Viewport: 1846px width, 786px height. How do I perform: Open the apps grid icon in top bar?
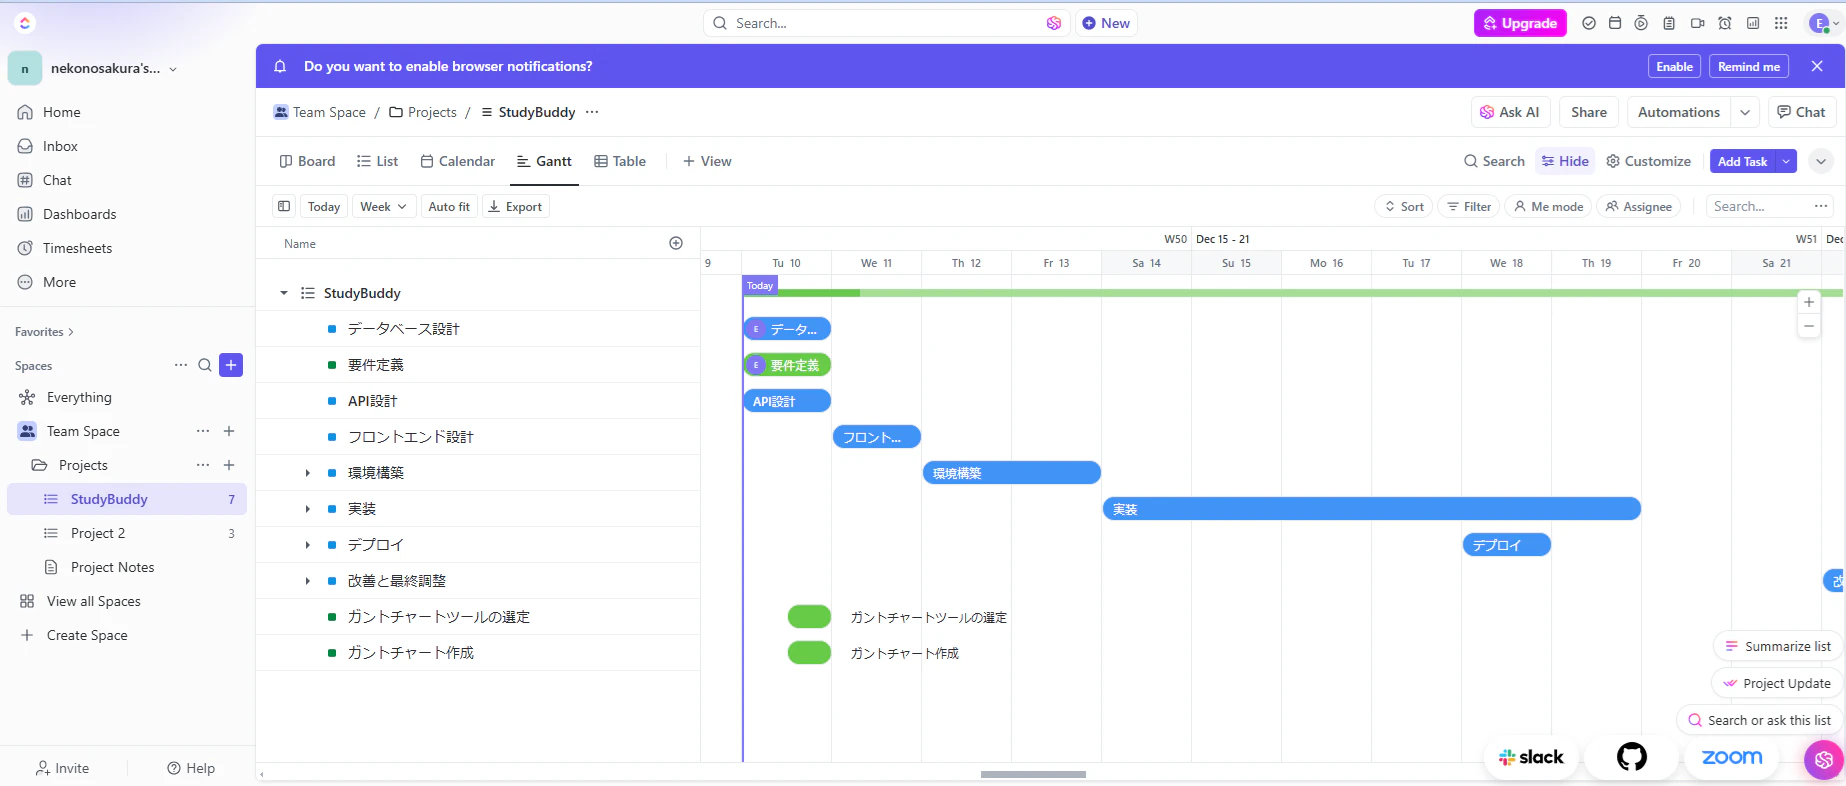(x=1781, y=23)
